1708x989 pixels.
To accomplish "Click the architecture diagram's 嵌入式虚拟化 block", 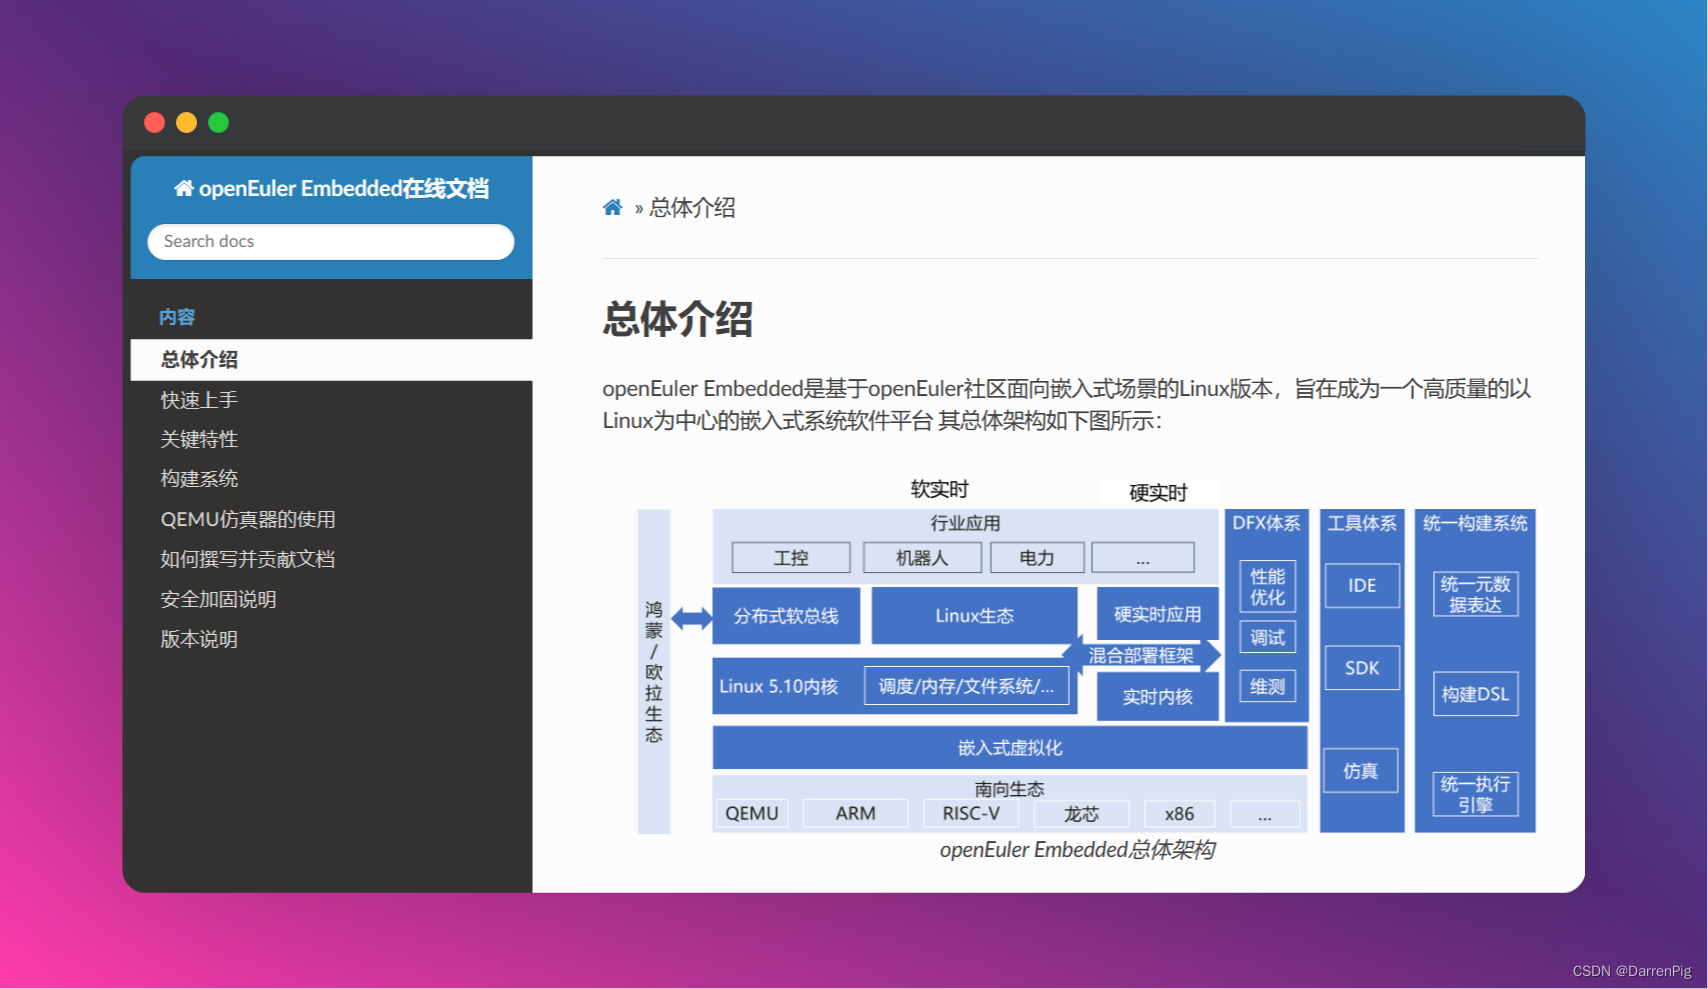I will [1009, 748].
